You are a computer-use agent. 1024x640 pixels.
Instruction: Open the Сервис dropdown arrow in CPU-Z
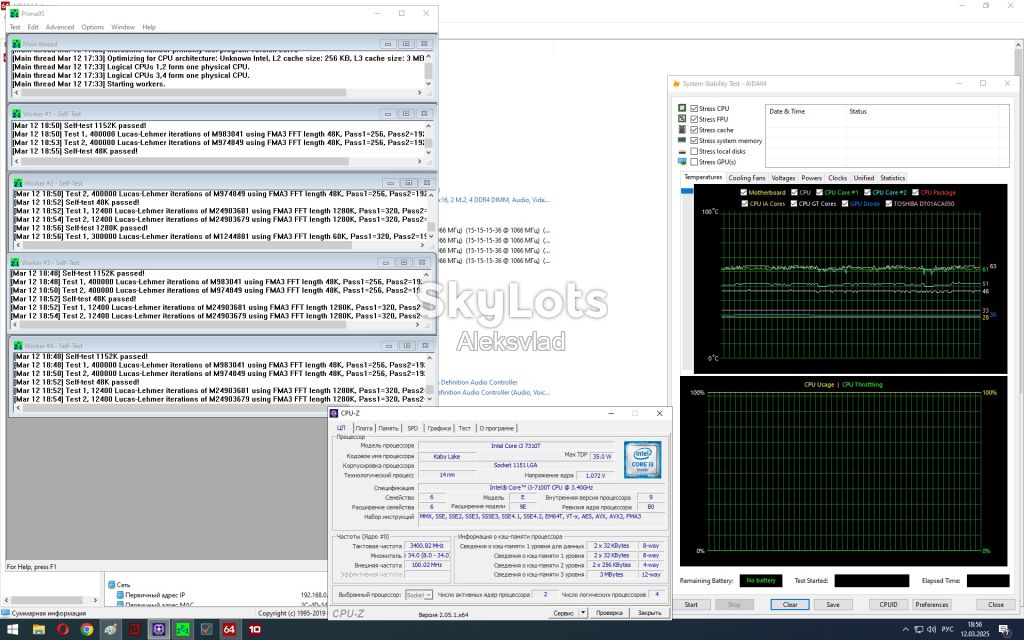(583, 613)
